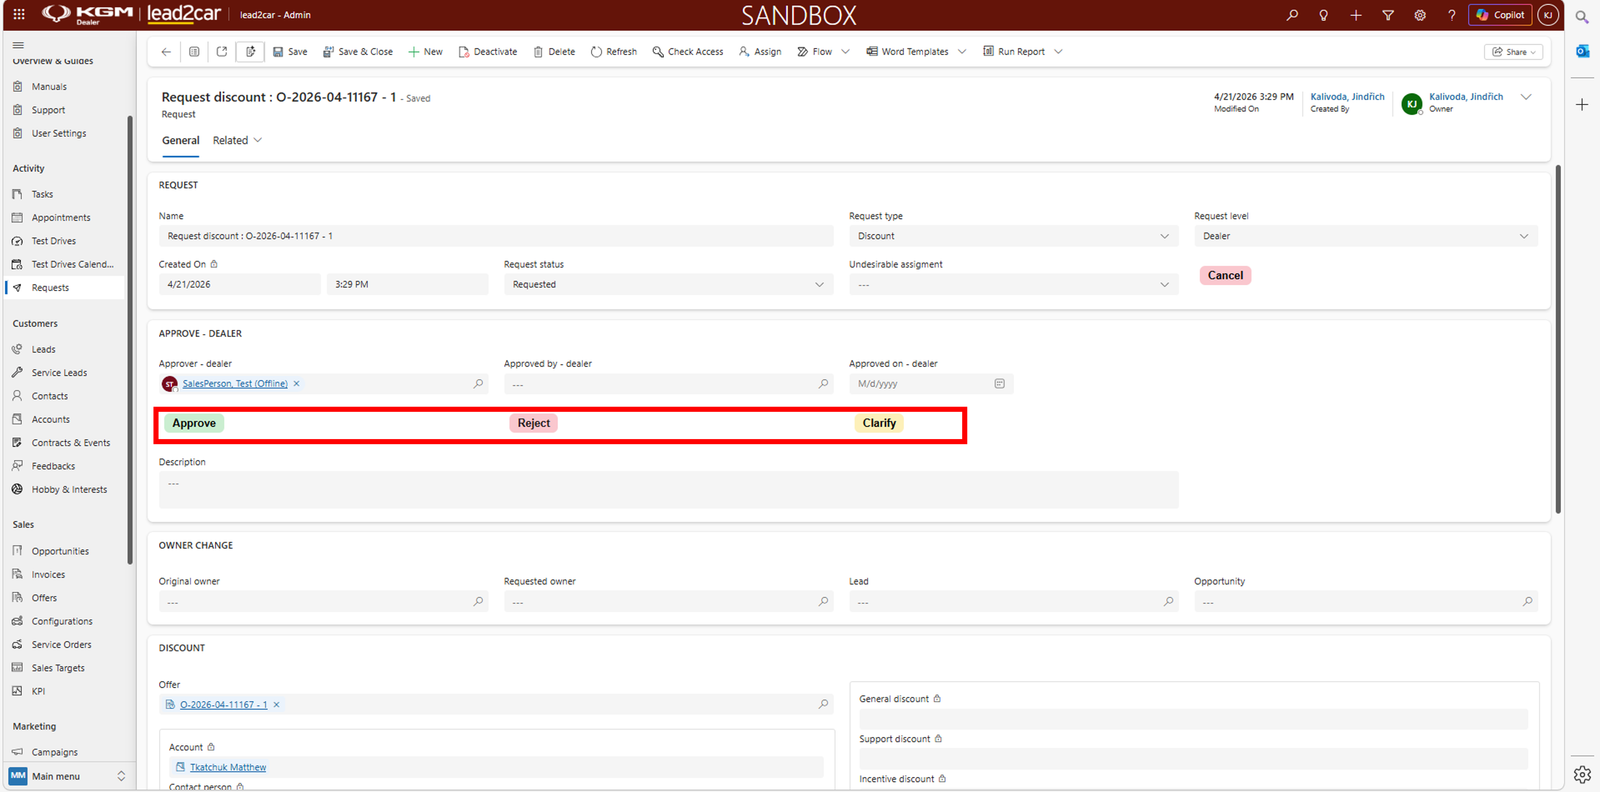Click the Cancel request button
Screen dimensions: 1600x792
click(x=1225, y=275)
